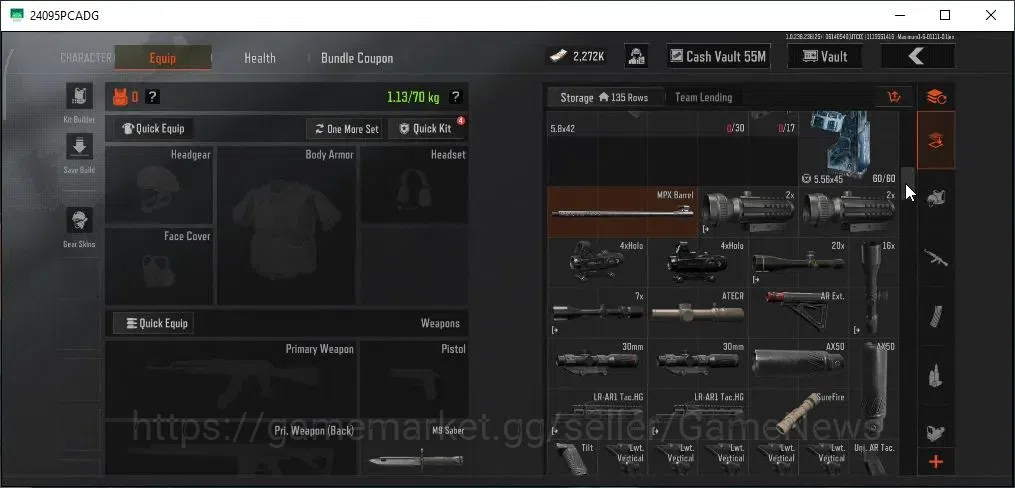Open the help icon next to backpack count
Screen dimensions: 1015x488
point(152,97)
